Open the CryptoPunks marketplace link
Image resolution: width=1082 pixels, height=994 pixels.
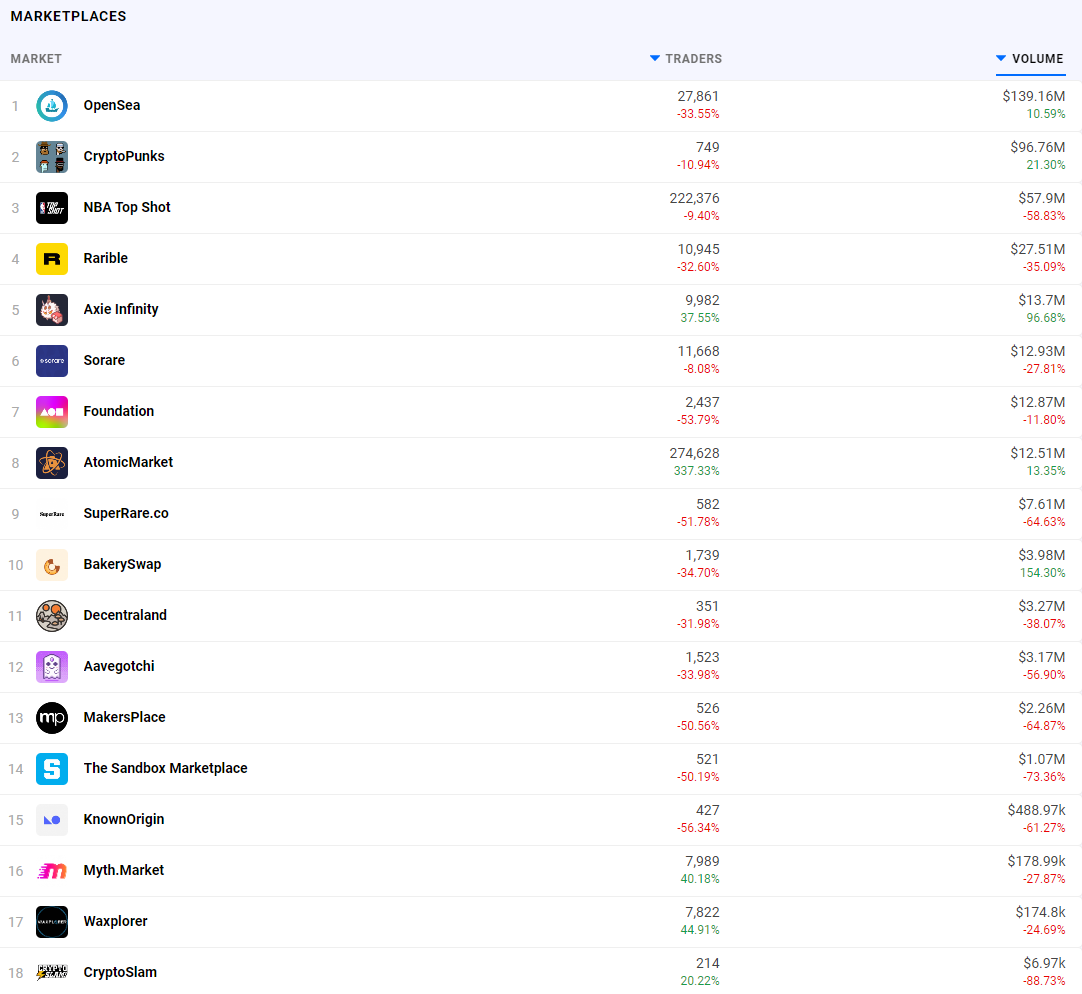pos(124,157)
